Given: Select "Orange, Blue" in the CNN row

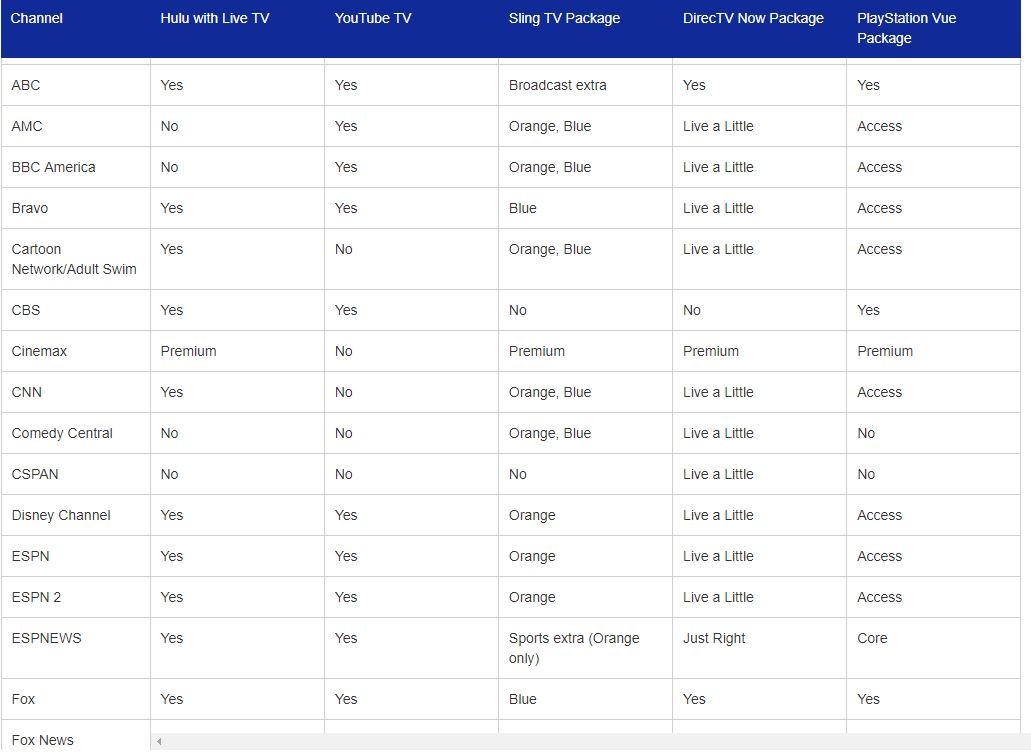Looking at the screenshot, I should (x=550, y=392).
